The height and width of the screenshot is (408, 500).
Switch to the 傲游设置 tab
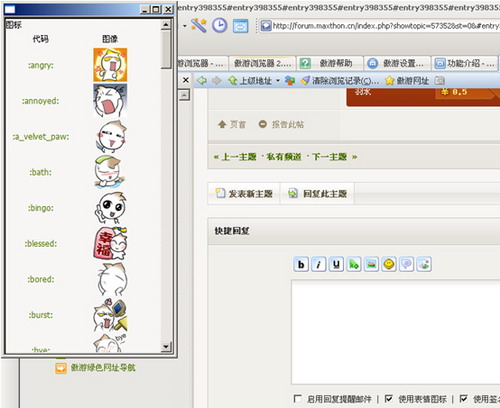(x=397, y=63)
